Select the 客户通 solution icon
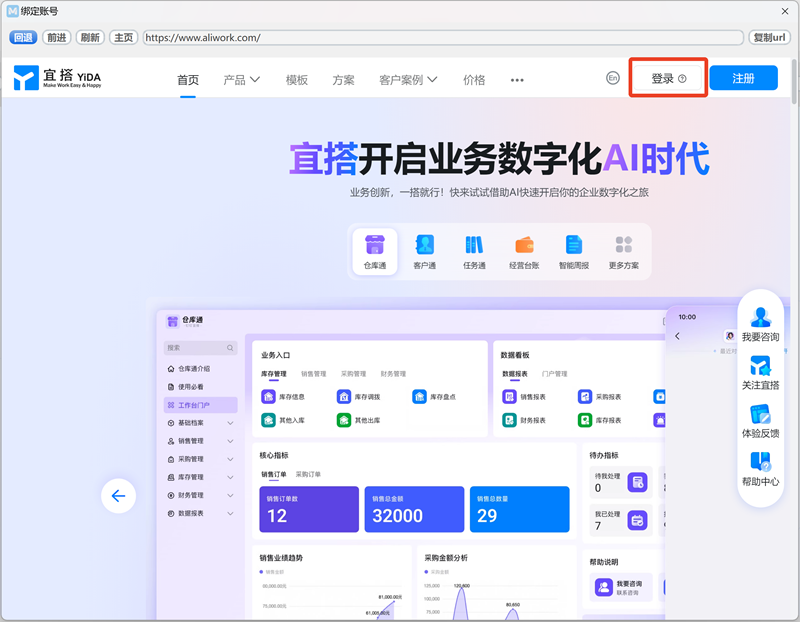 click(x=424, y=244)
